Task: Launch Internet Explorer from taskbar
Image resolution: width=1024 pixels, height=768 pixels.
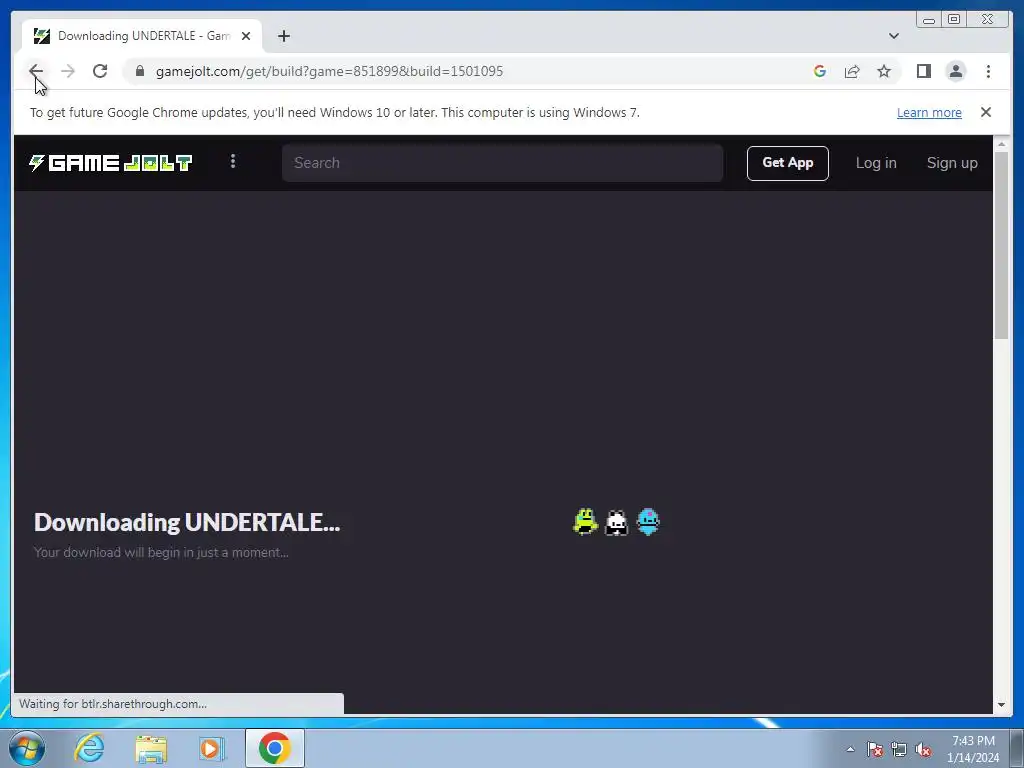Action: [89, 748]
